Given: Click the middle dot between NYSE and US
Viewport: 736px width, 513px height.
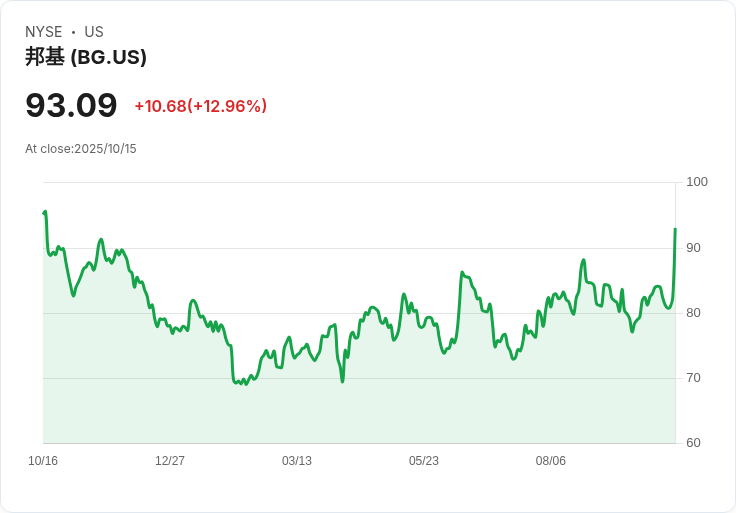Looking at the screenshot, I should [74, 32].
